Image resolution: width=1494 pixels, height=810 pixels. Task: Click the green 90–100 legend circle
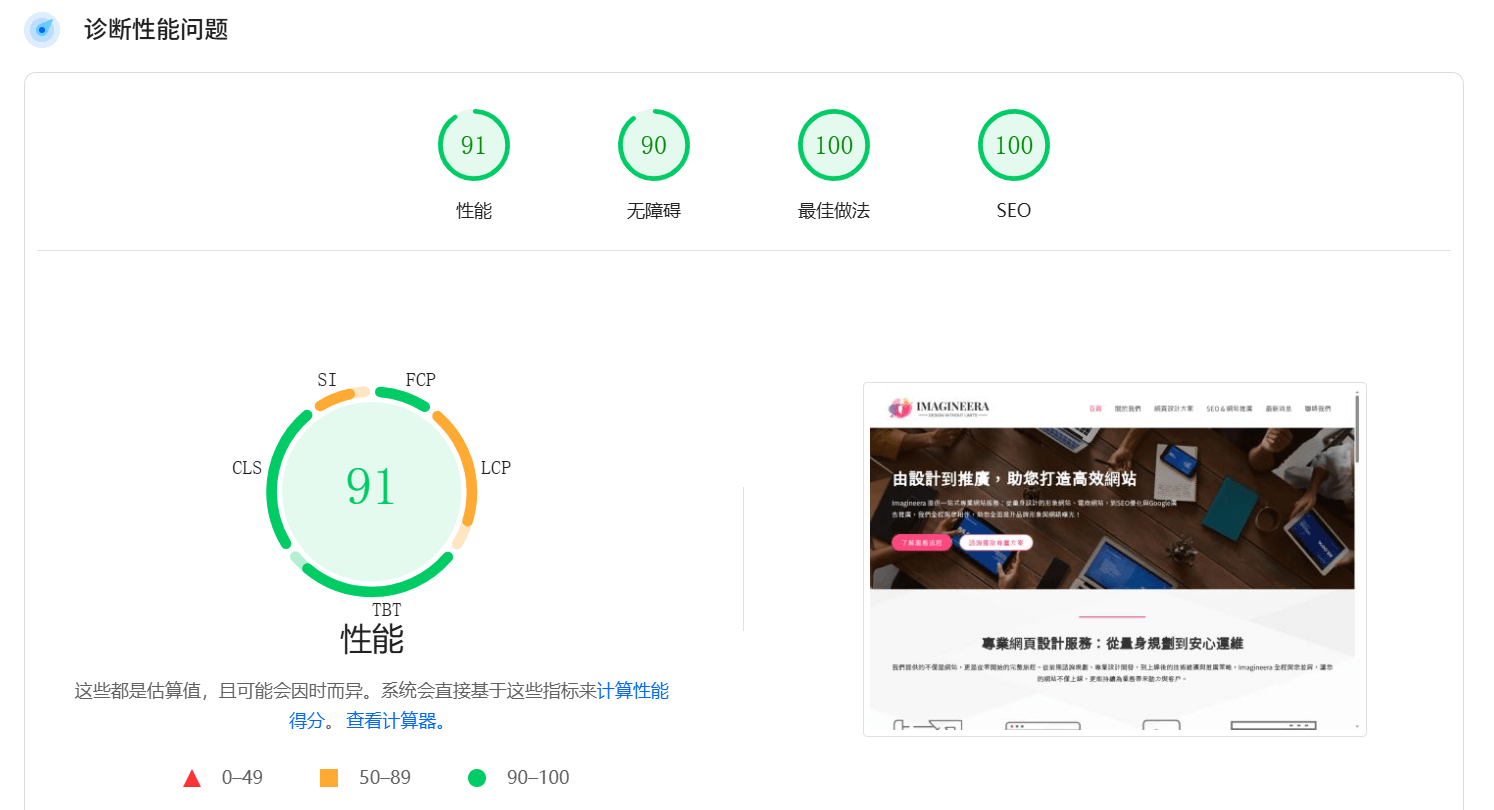(477, 777)
